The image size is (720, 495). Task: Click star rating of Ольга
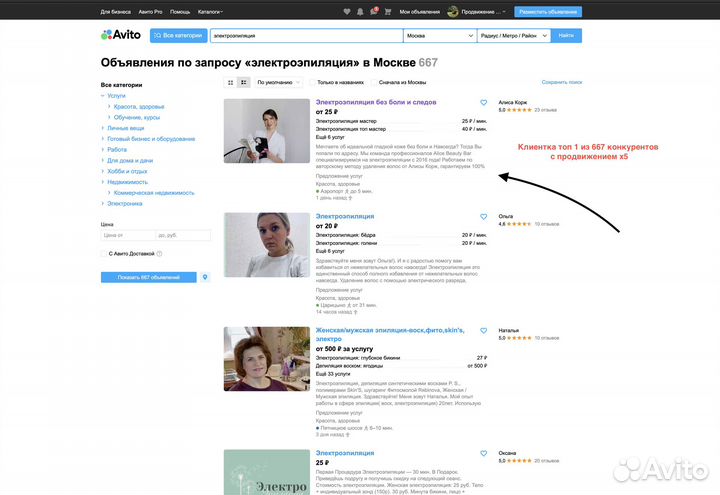519,224
